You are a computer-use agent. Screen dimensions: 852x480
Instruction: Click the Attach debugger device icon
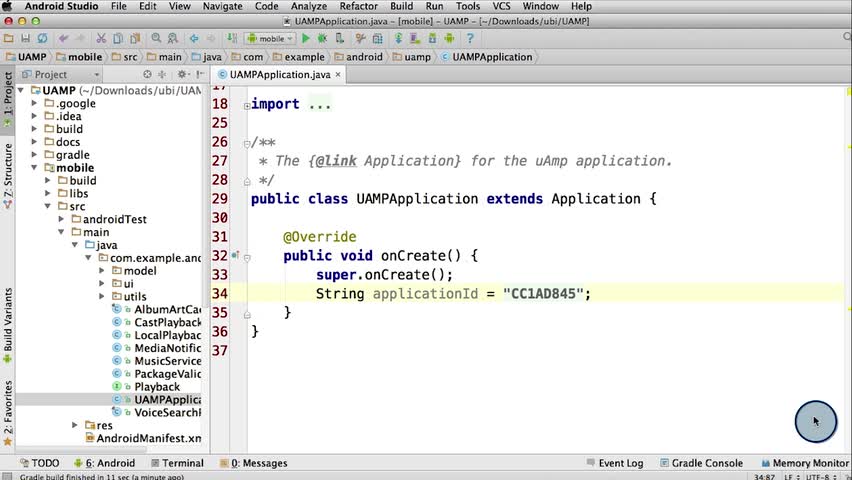[x=340, y=39]
